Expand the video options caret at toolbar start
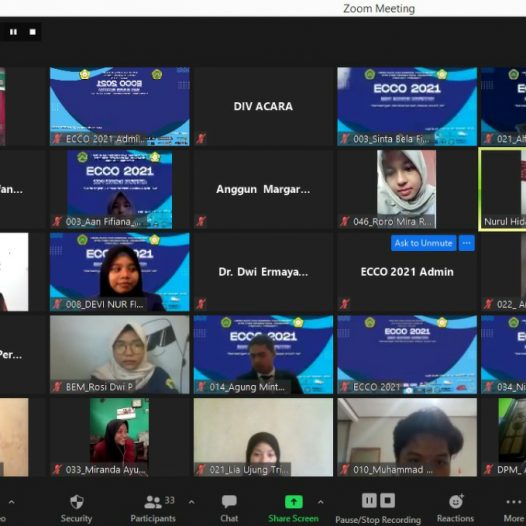The height and width of the screenshot is (526, 526). [x=11, y=502]
